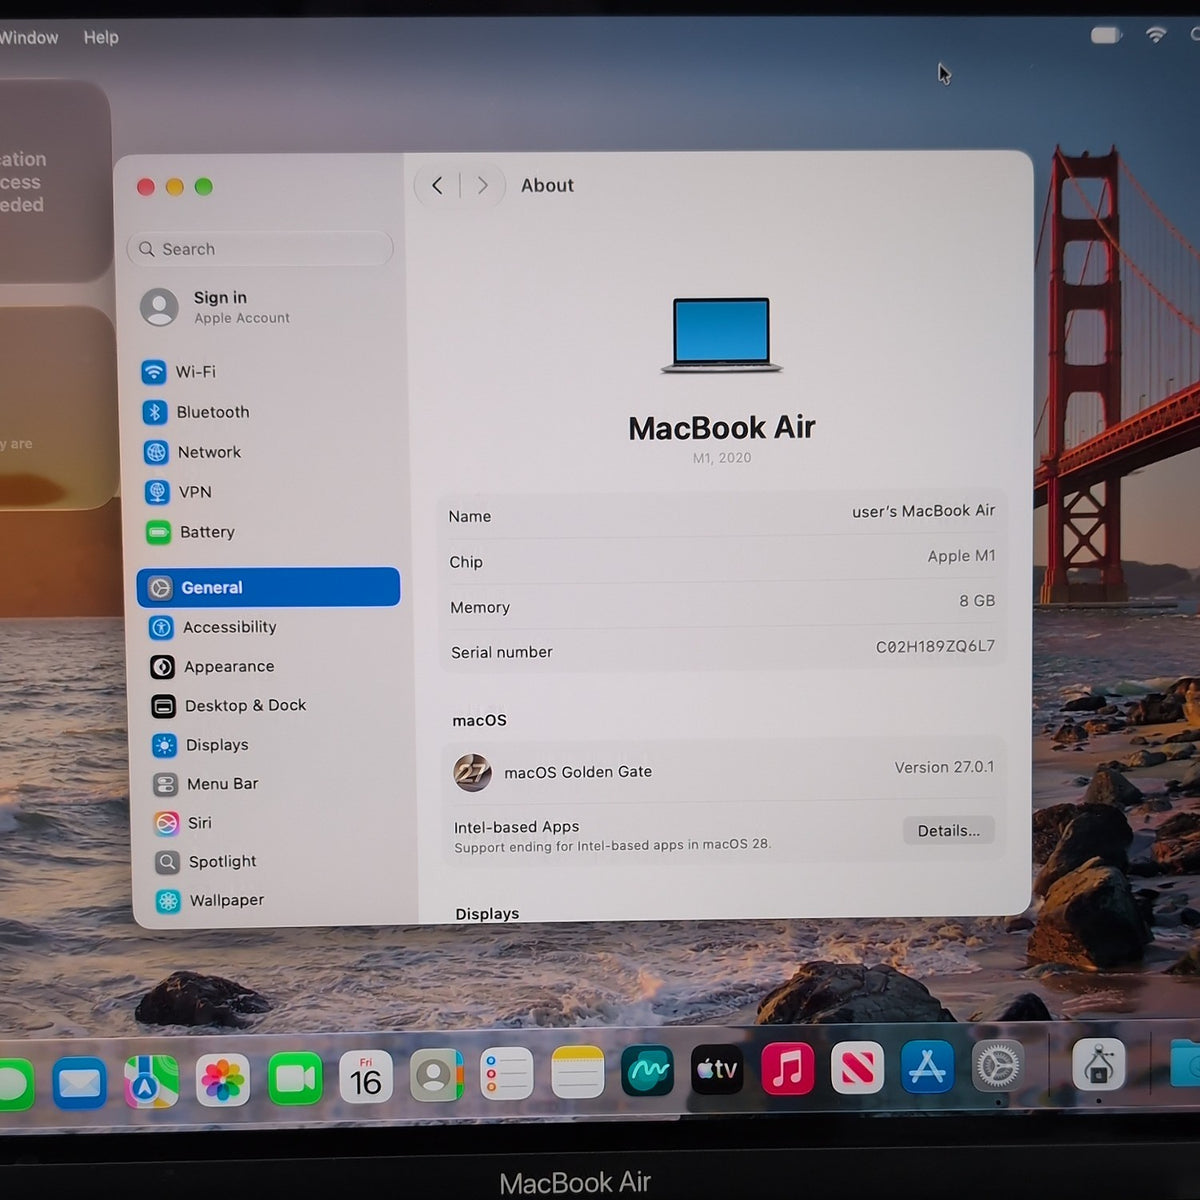Open Wallpaper settings

pos(273,901)
